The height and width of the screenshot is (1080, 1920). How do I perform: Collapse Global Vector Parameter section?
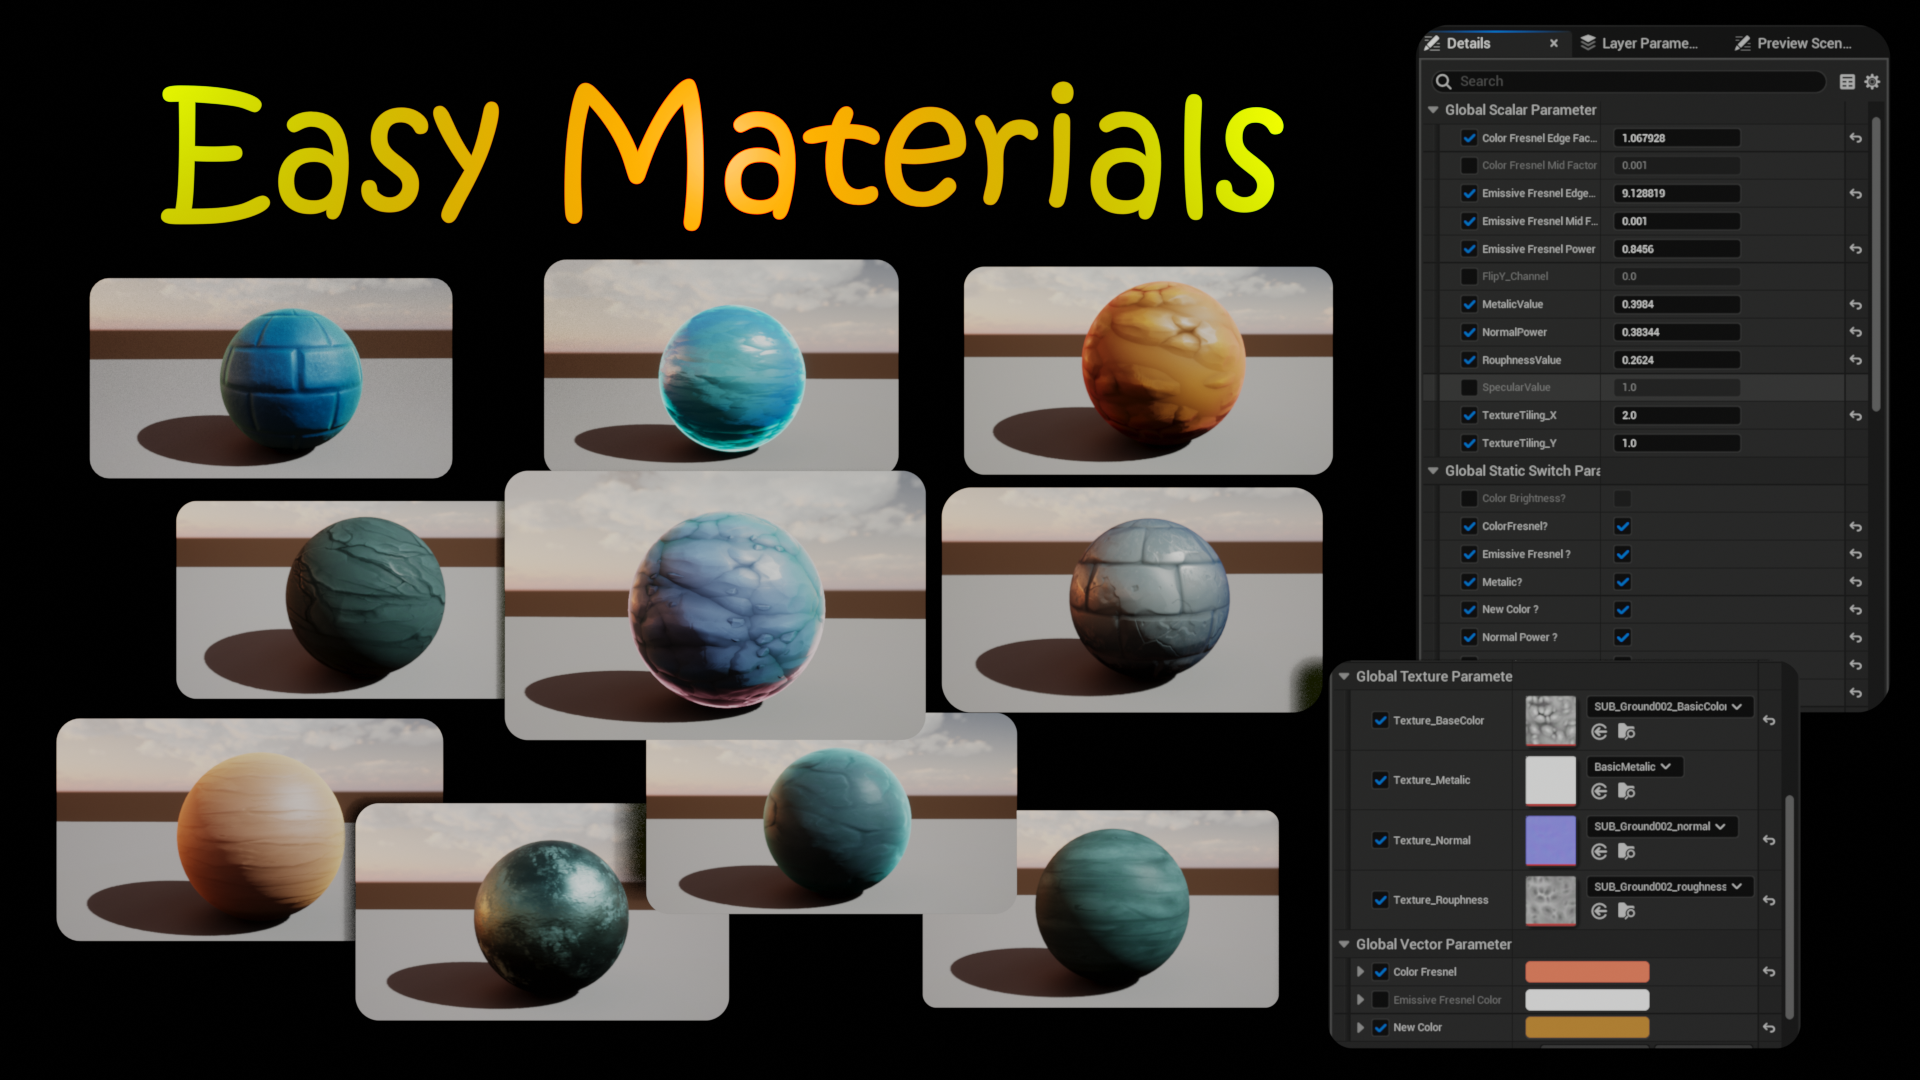(x=1344, y=945)
